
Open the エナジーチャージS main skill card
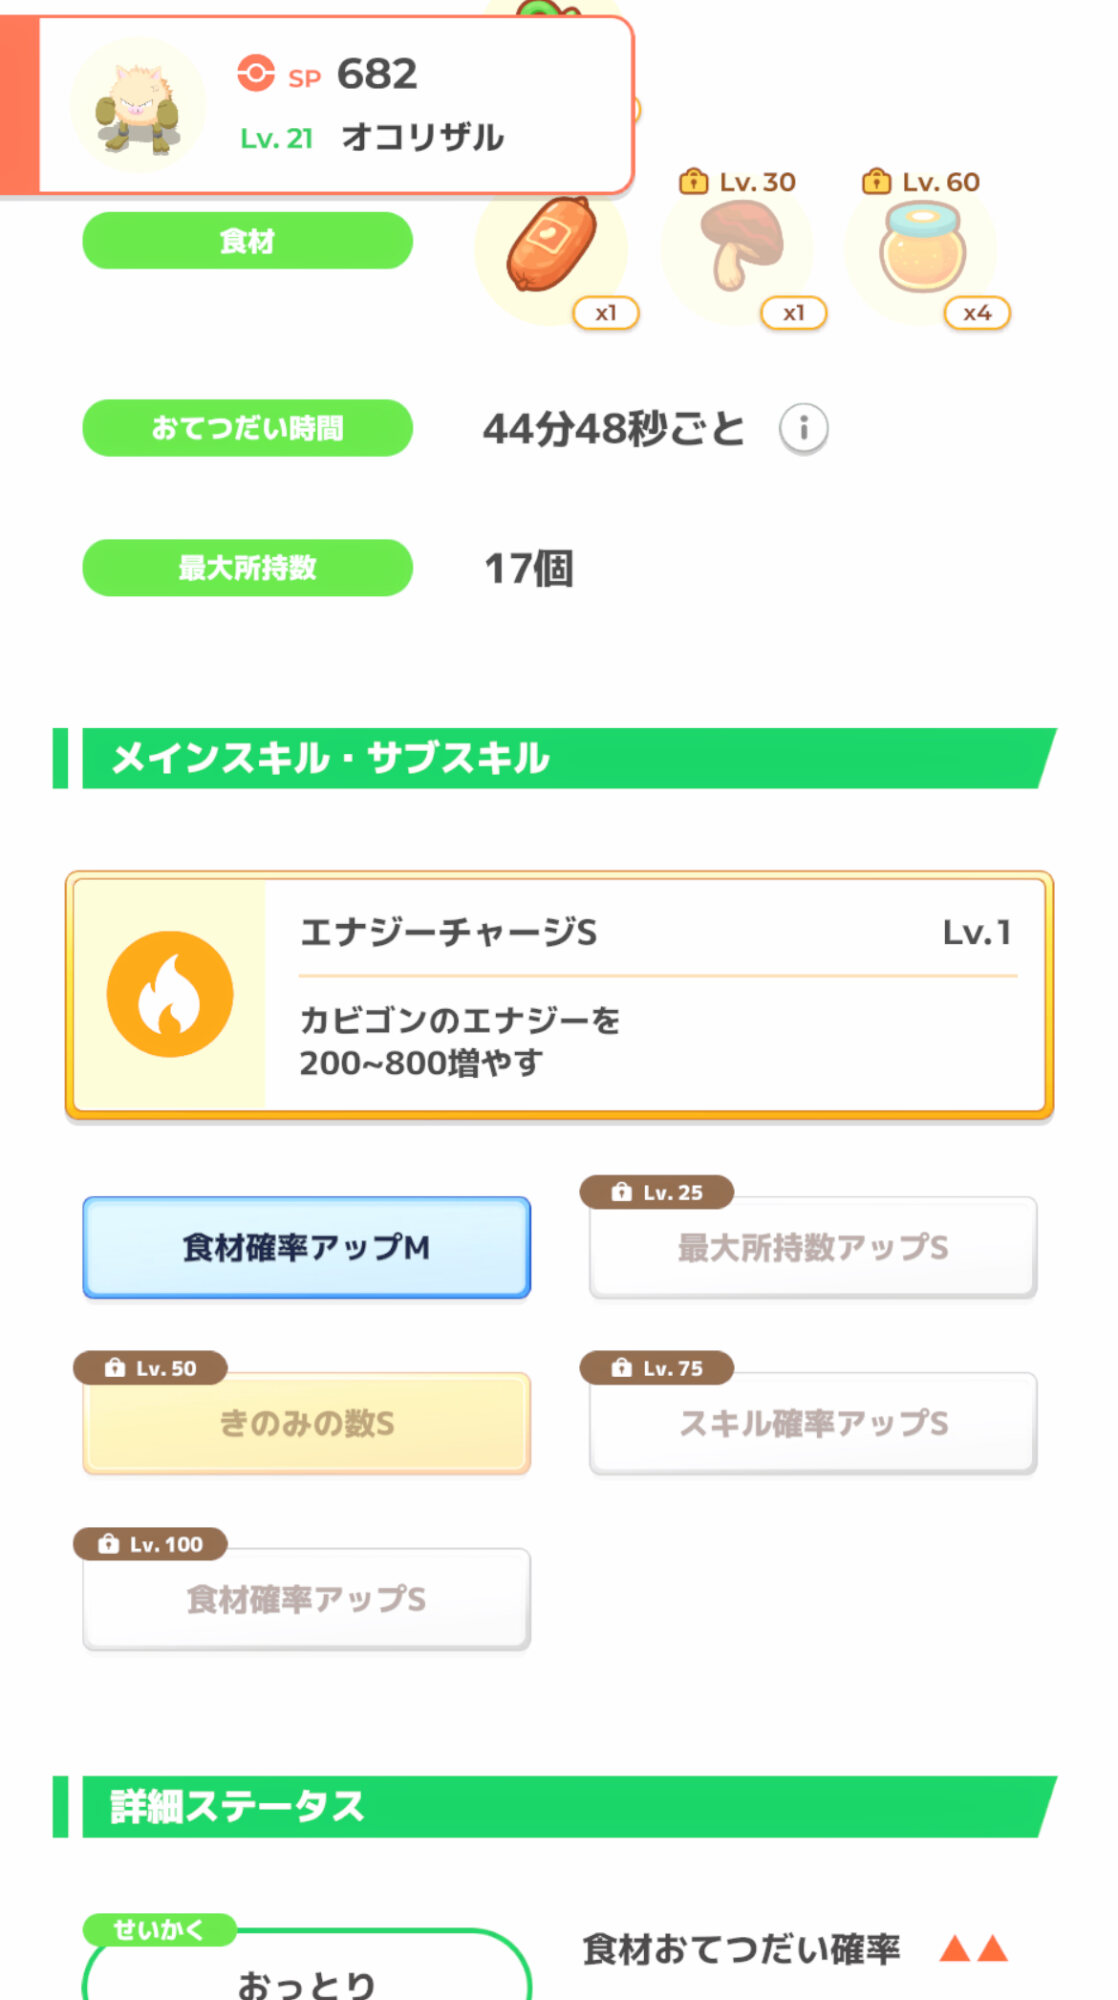click(656, 995)
